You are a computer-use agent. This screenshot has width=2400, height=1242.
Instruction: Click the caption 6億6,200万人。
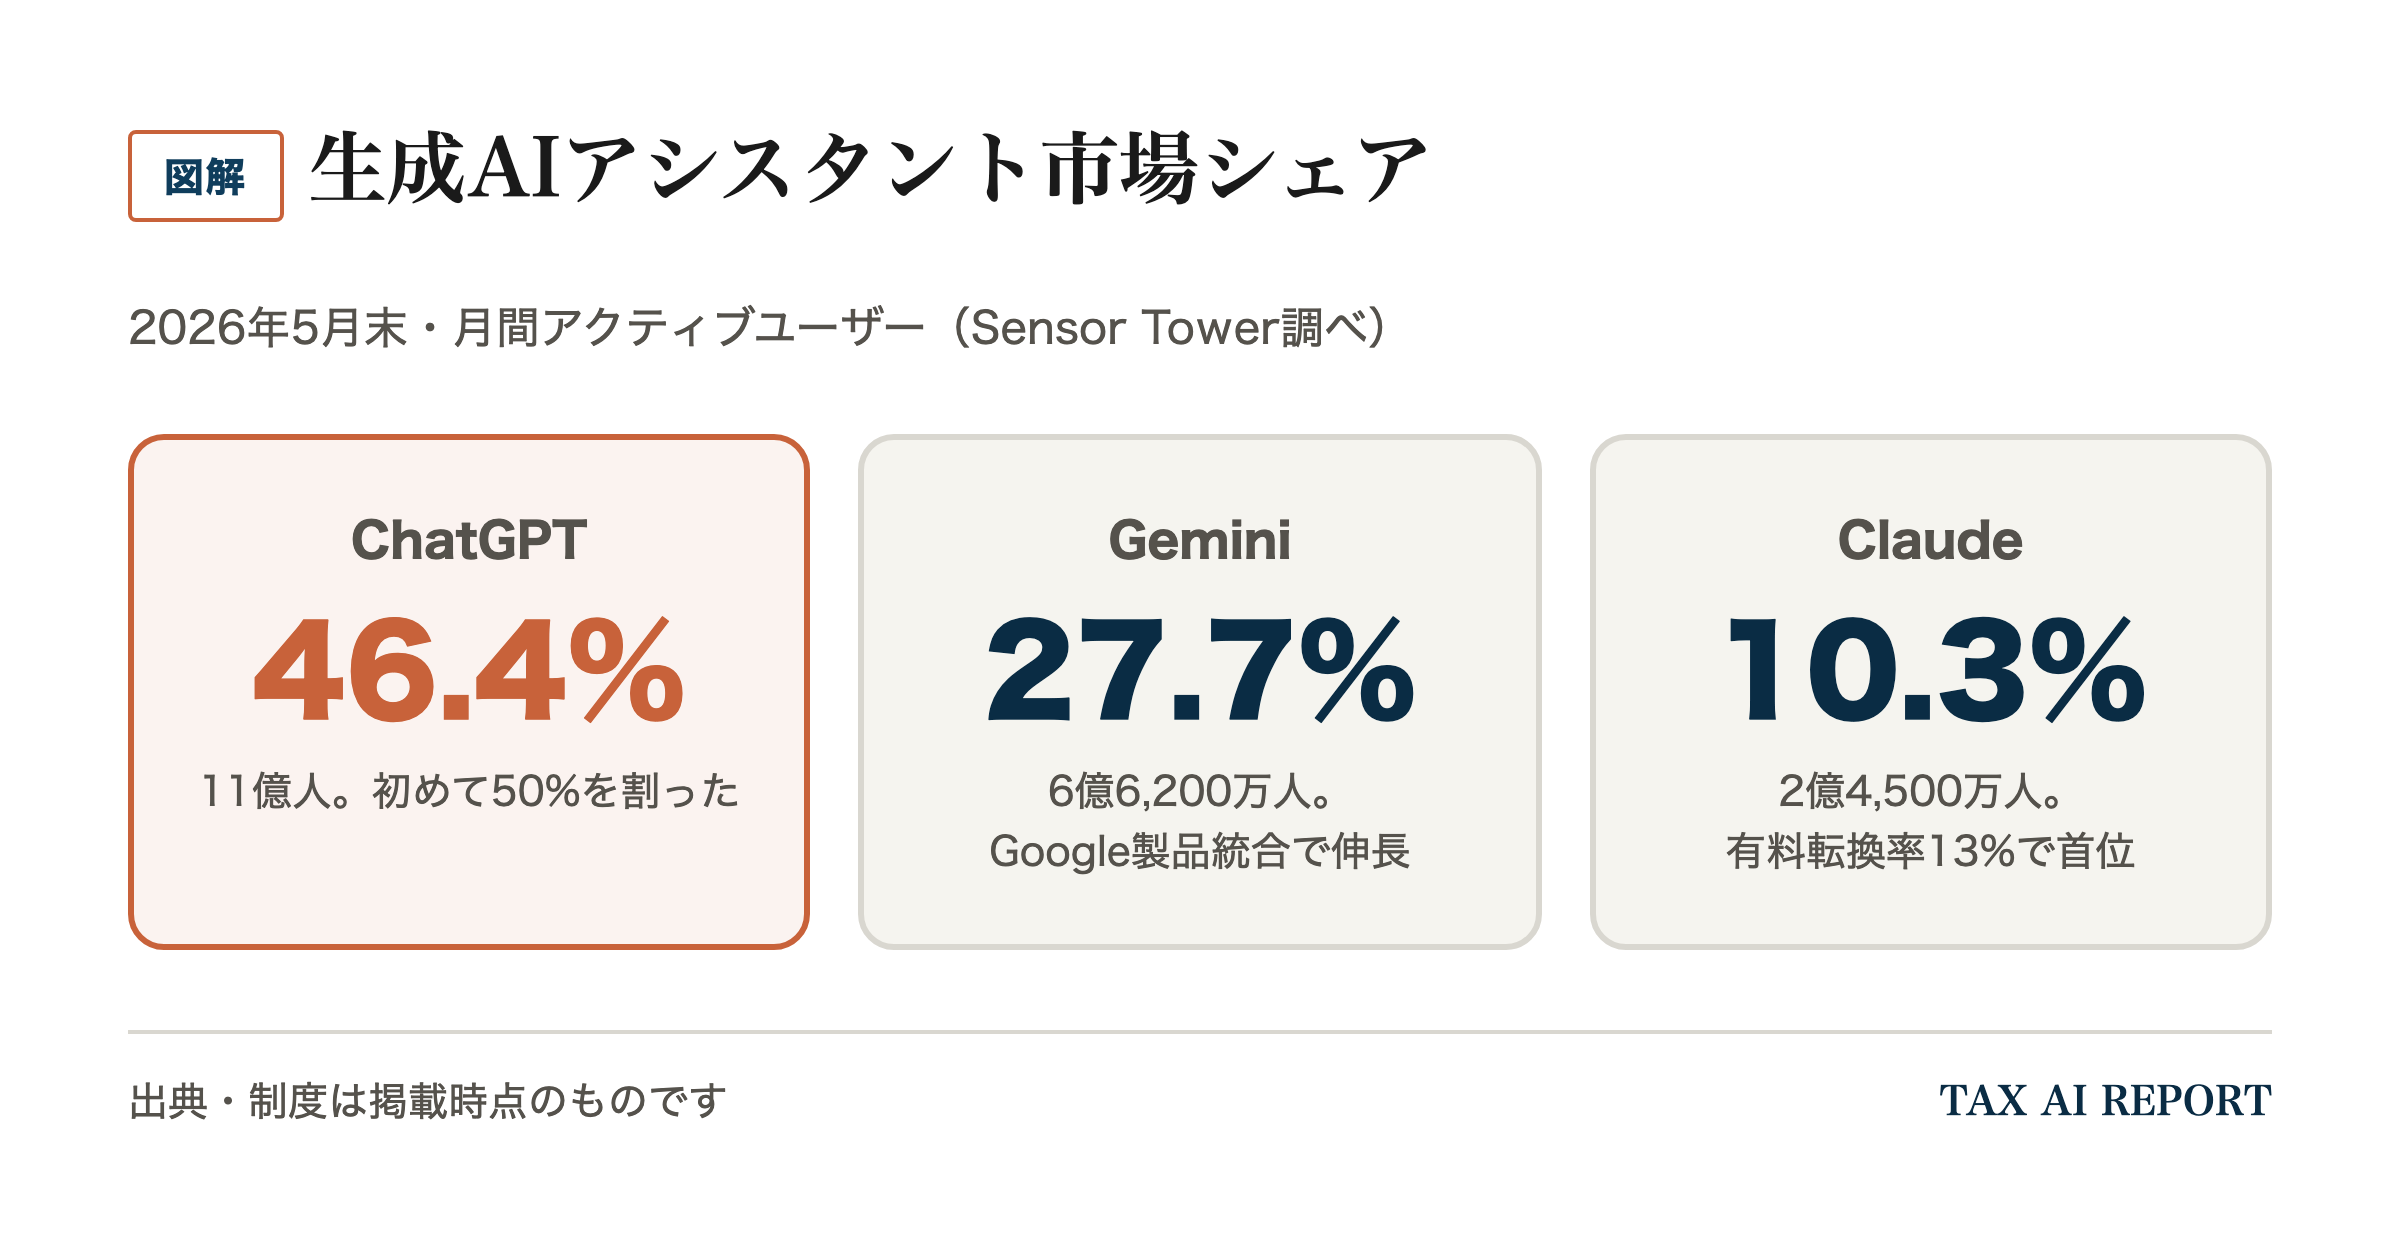point(1191,791)
